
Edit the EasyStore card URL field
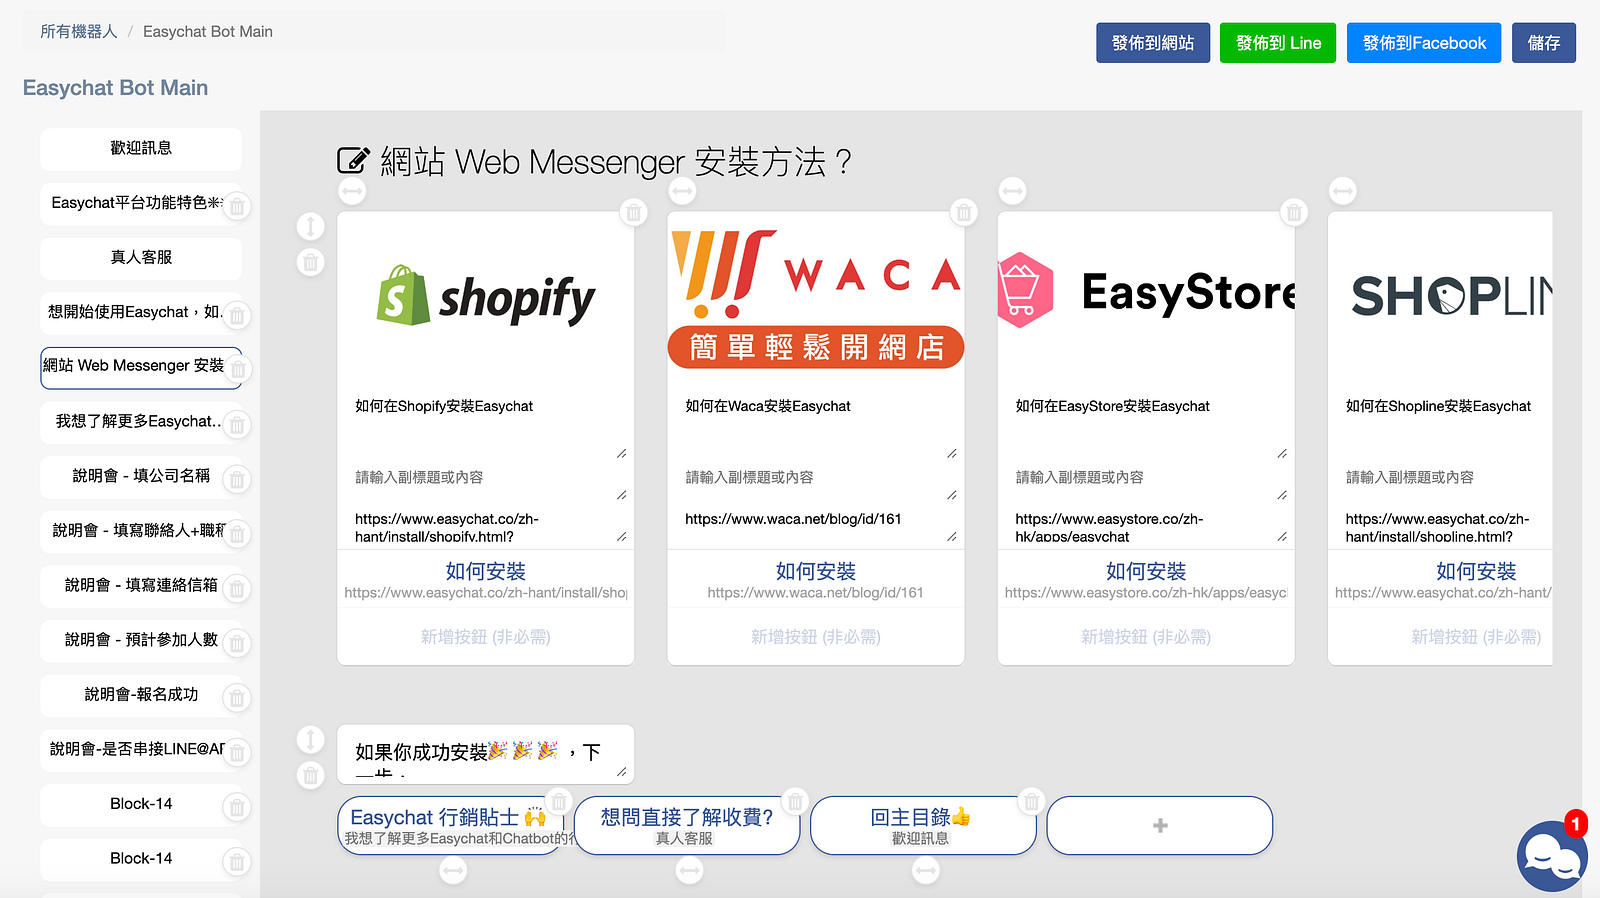click(1146, 526)
